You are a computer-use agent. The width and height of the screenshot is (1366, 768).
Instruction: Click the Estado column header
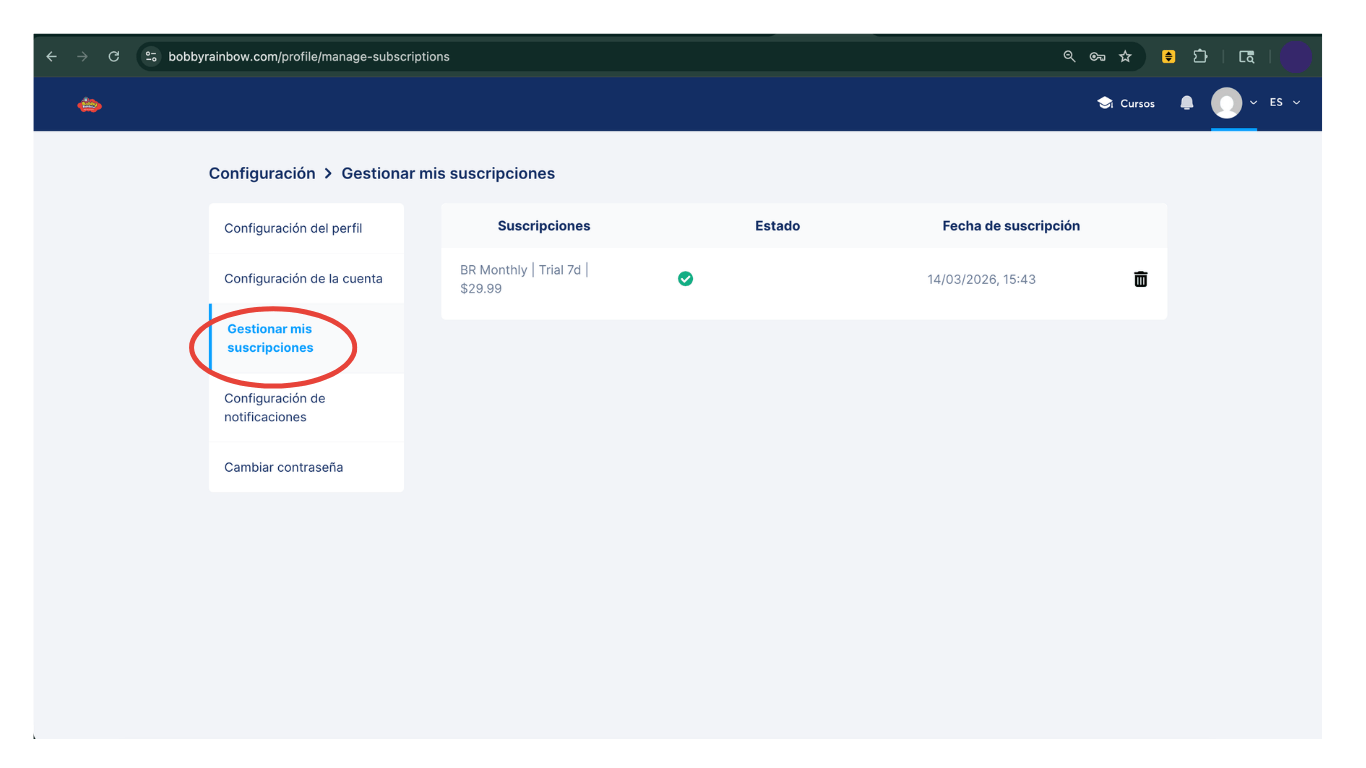tap(777, 226)
